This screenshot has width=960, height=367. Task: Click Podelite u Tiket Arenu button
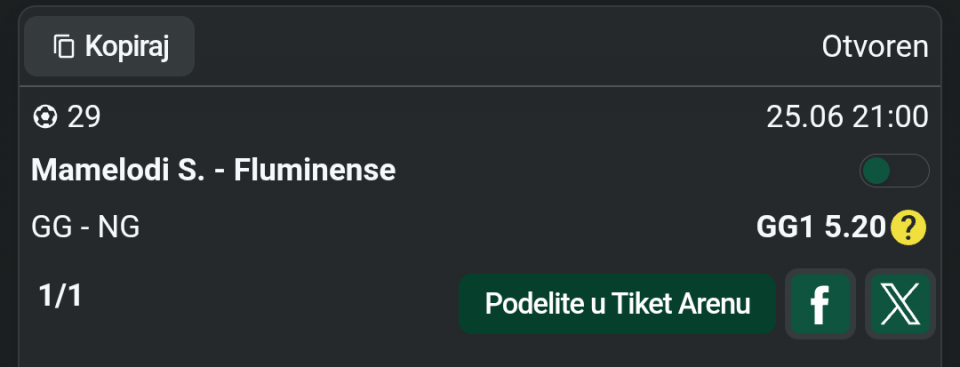617,304
